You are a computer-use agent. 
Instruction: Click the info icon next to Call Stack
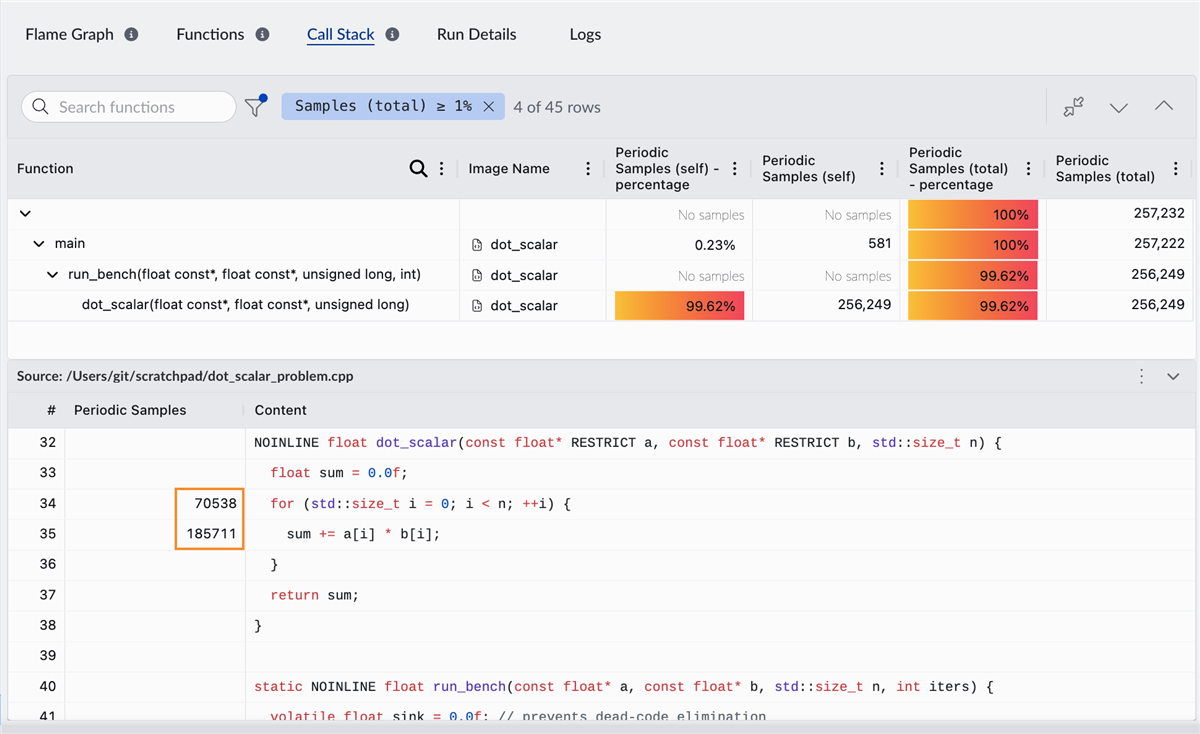[x=391, y=33]
